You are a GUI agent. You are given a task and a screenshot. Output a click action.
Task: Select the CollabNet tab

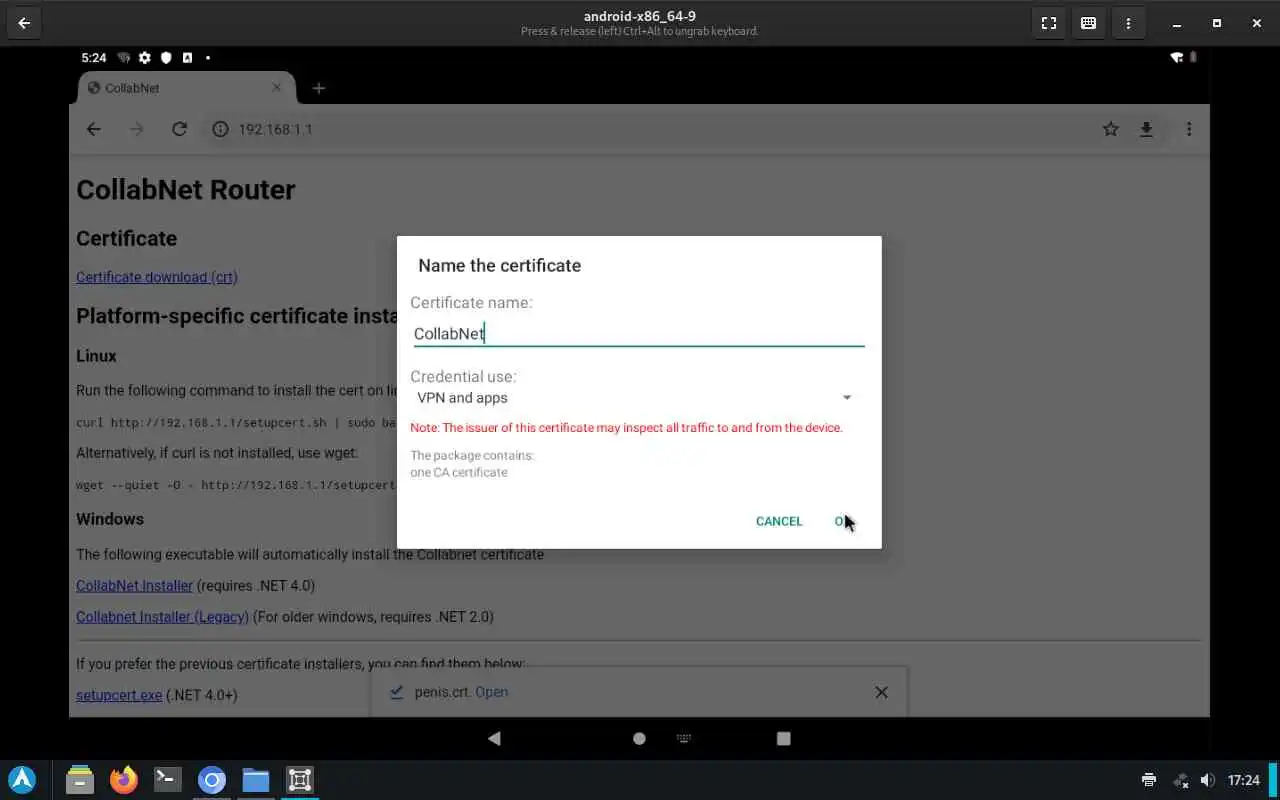click(187, 88)
